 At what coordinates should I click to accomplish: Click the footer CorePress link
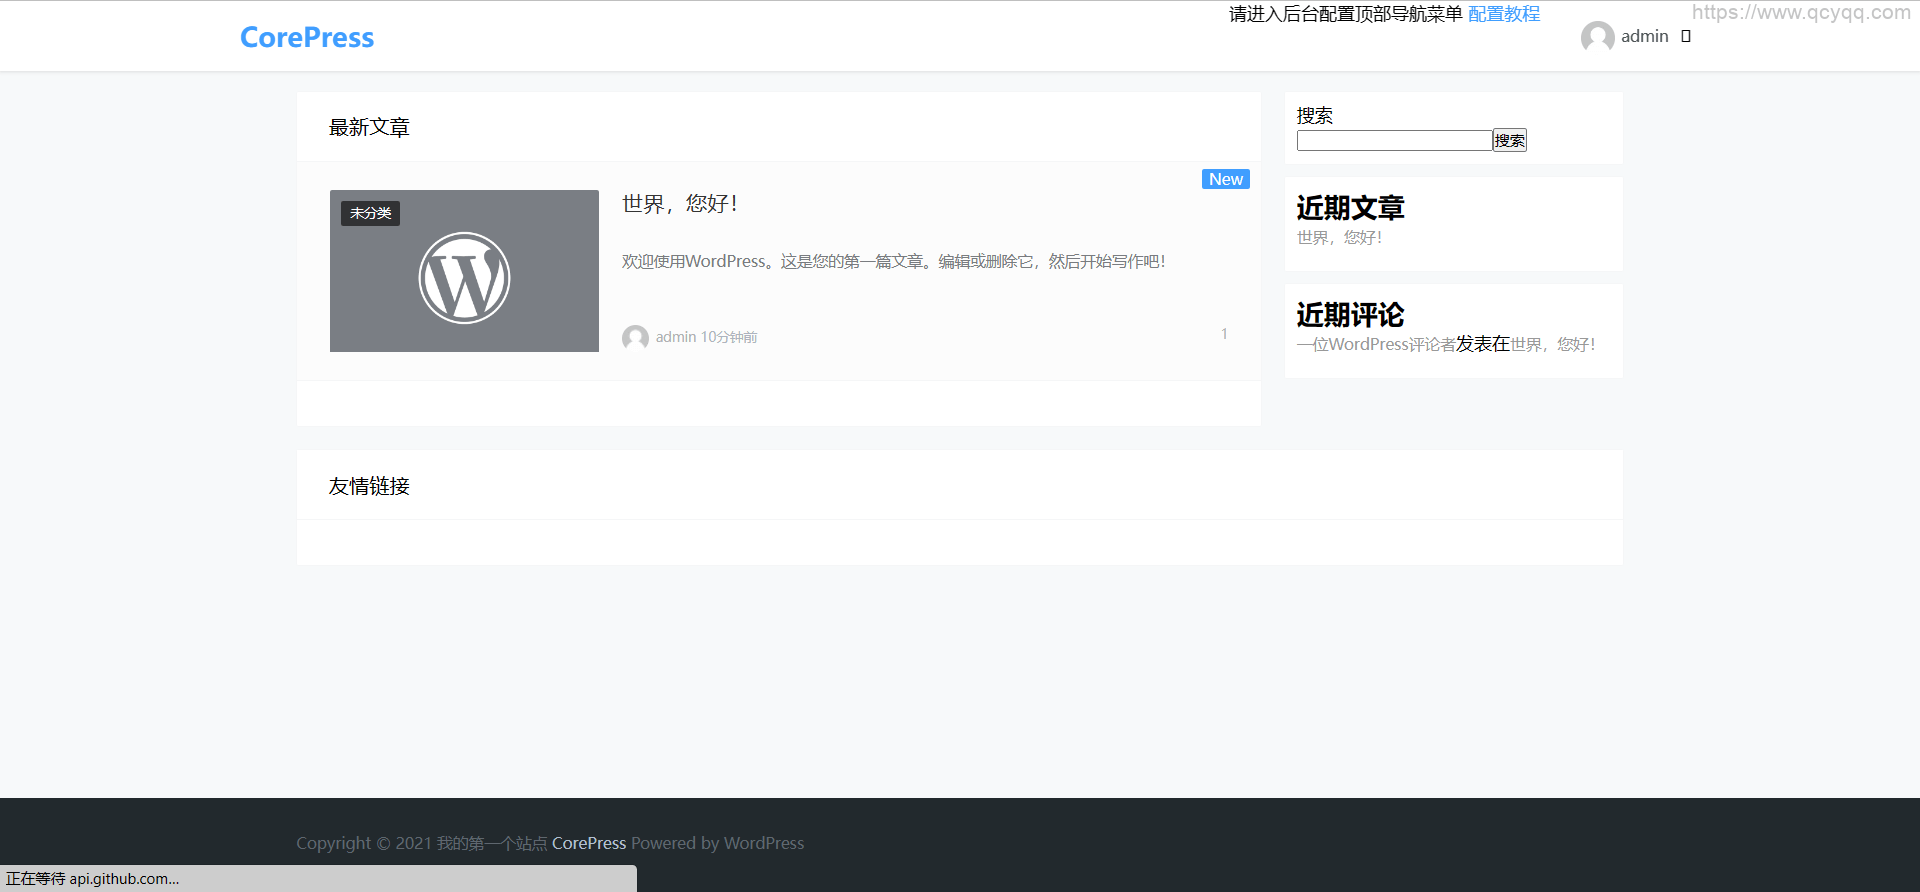pos(589,844)
